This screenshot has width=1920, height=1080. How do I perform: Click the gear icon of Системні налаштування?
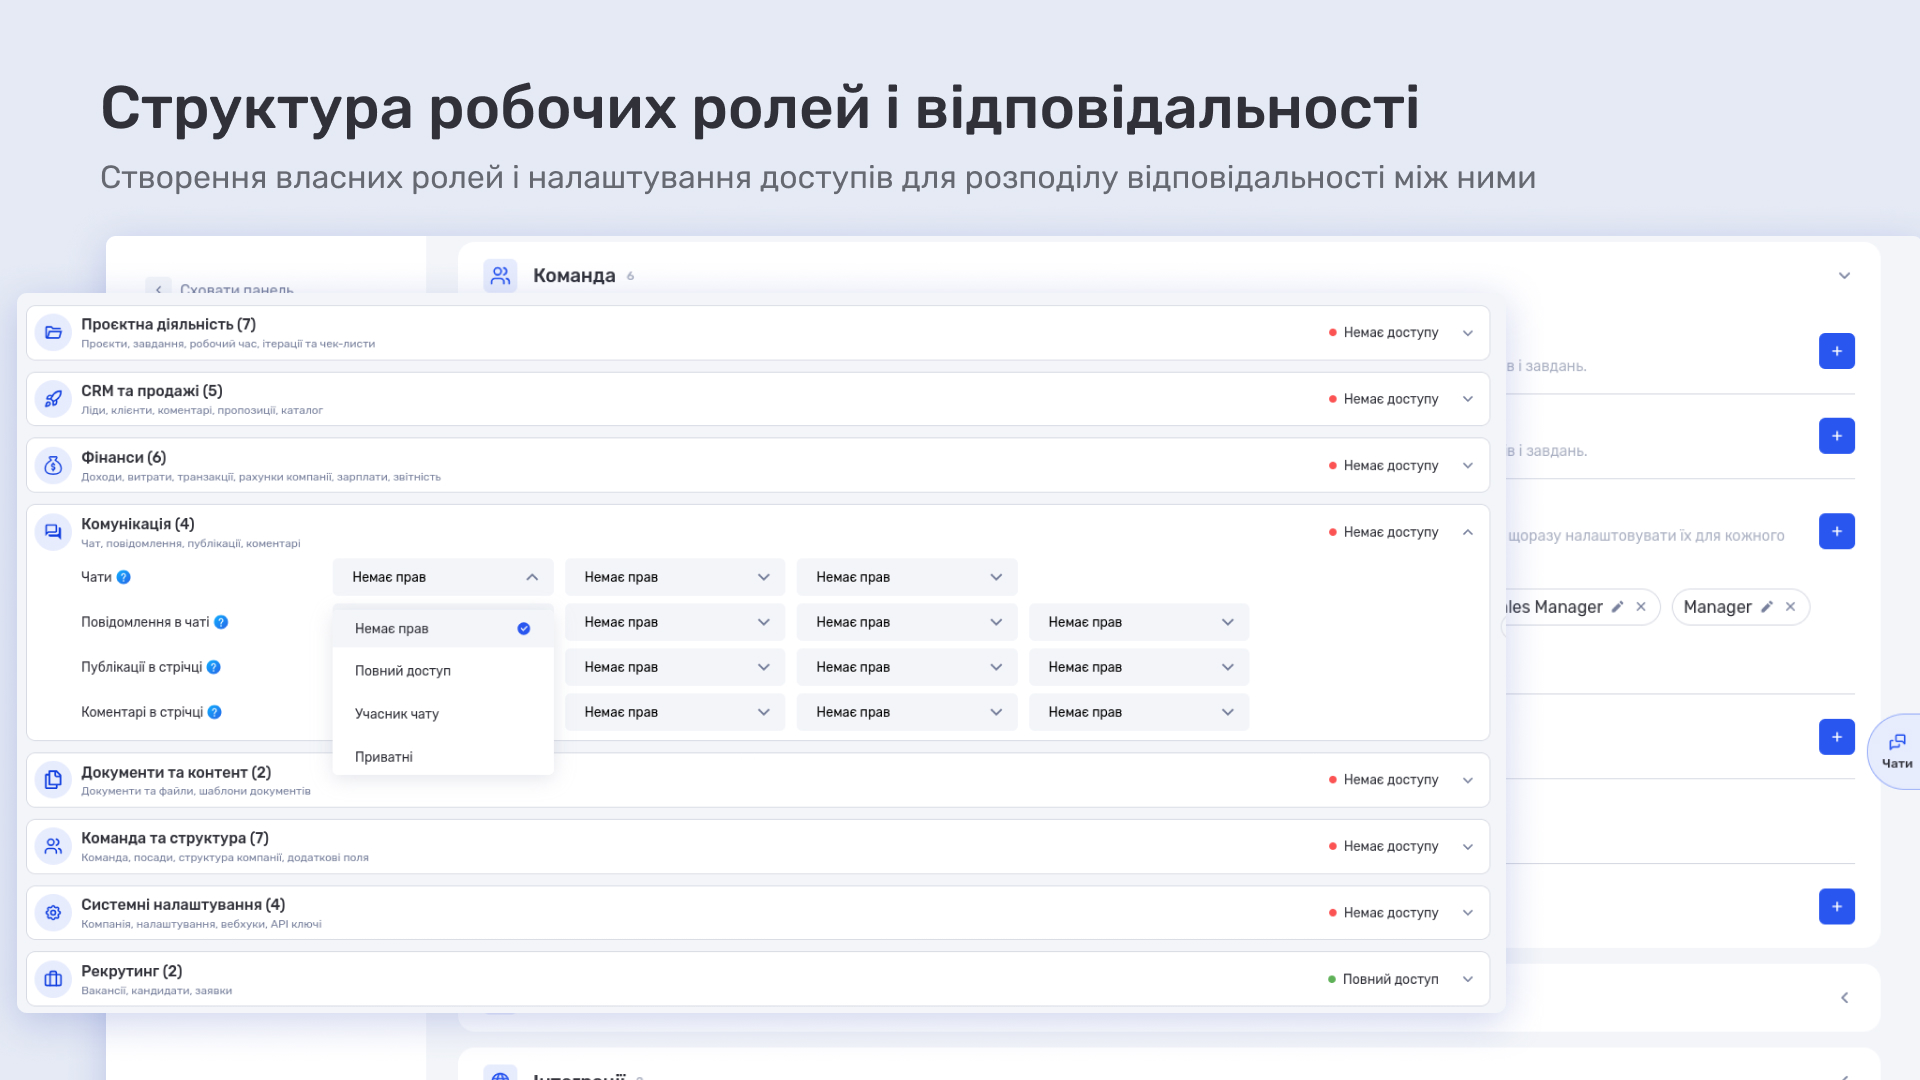click(x=53, y=913)
